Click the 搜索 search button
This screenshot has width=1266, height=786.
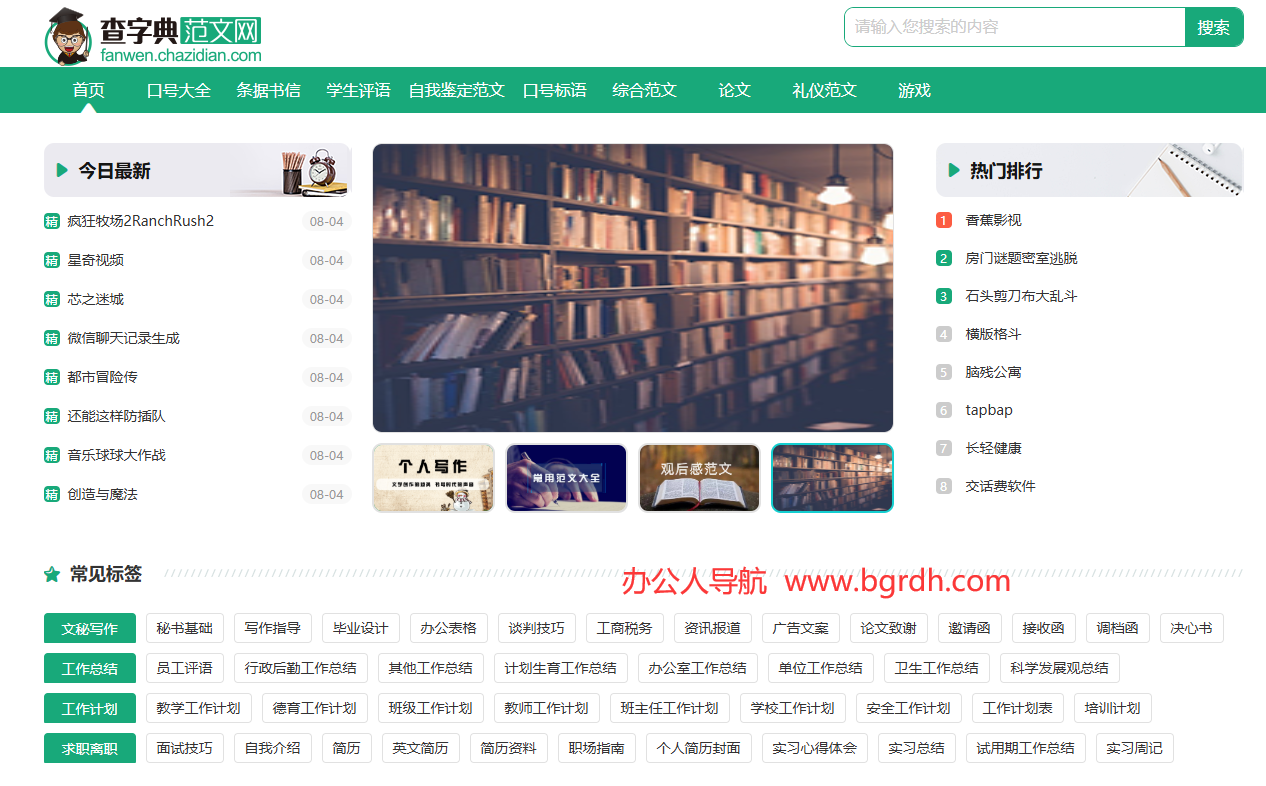point(1214,27)
